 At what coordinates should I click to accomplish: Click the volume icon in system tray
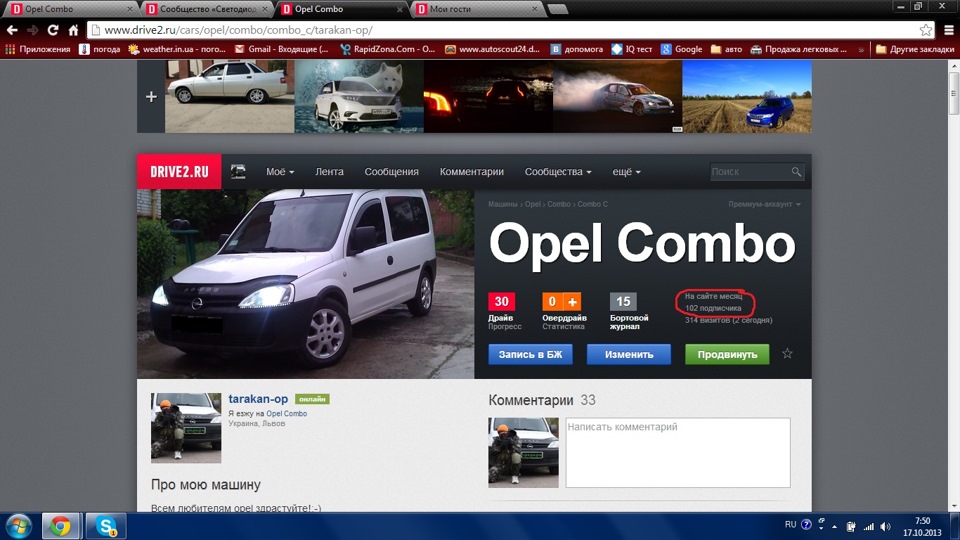coord(885,526)
